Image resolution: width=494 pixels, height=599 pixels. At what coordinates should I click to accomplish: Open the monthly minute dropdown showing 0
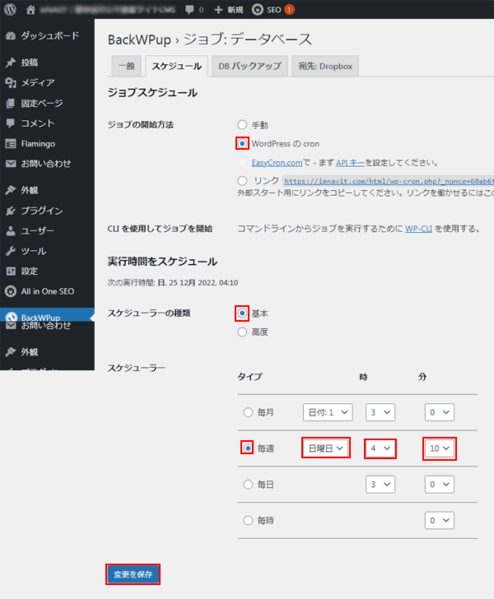tap(439, 412)
